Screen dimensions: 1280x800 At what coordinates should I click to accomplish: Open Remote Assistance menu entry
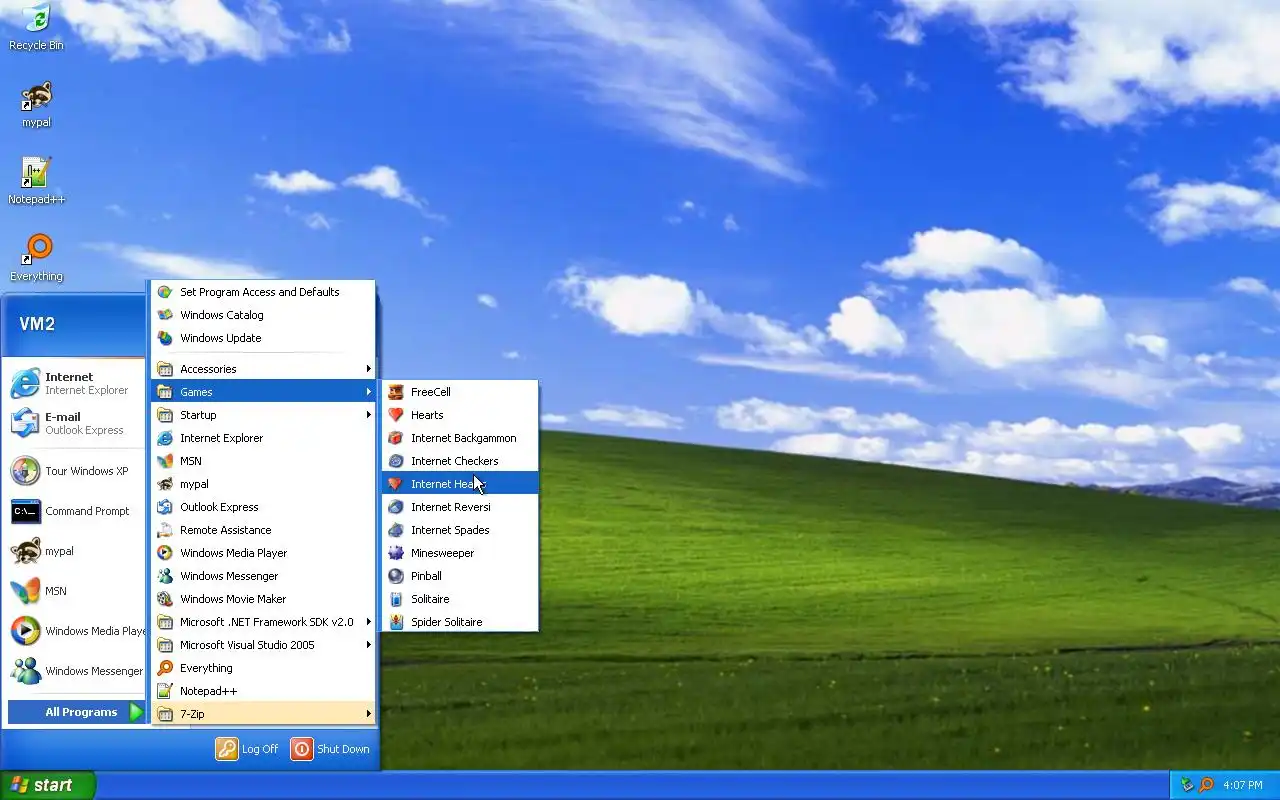click(x=264, y=530)
